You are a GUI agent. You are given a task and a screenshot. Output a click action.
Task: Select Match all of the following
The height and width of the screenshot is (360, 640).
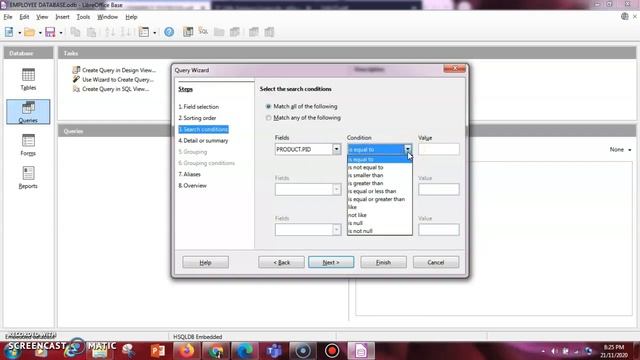tap(301, 106)
